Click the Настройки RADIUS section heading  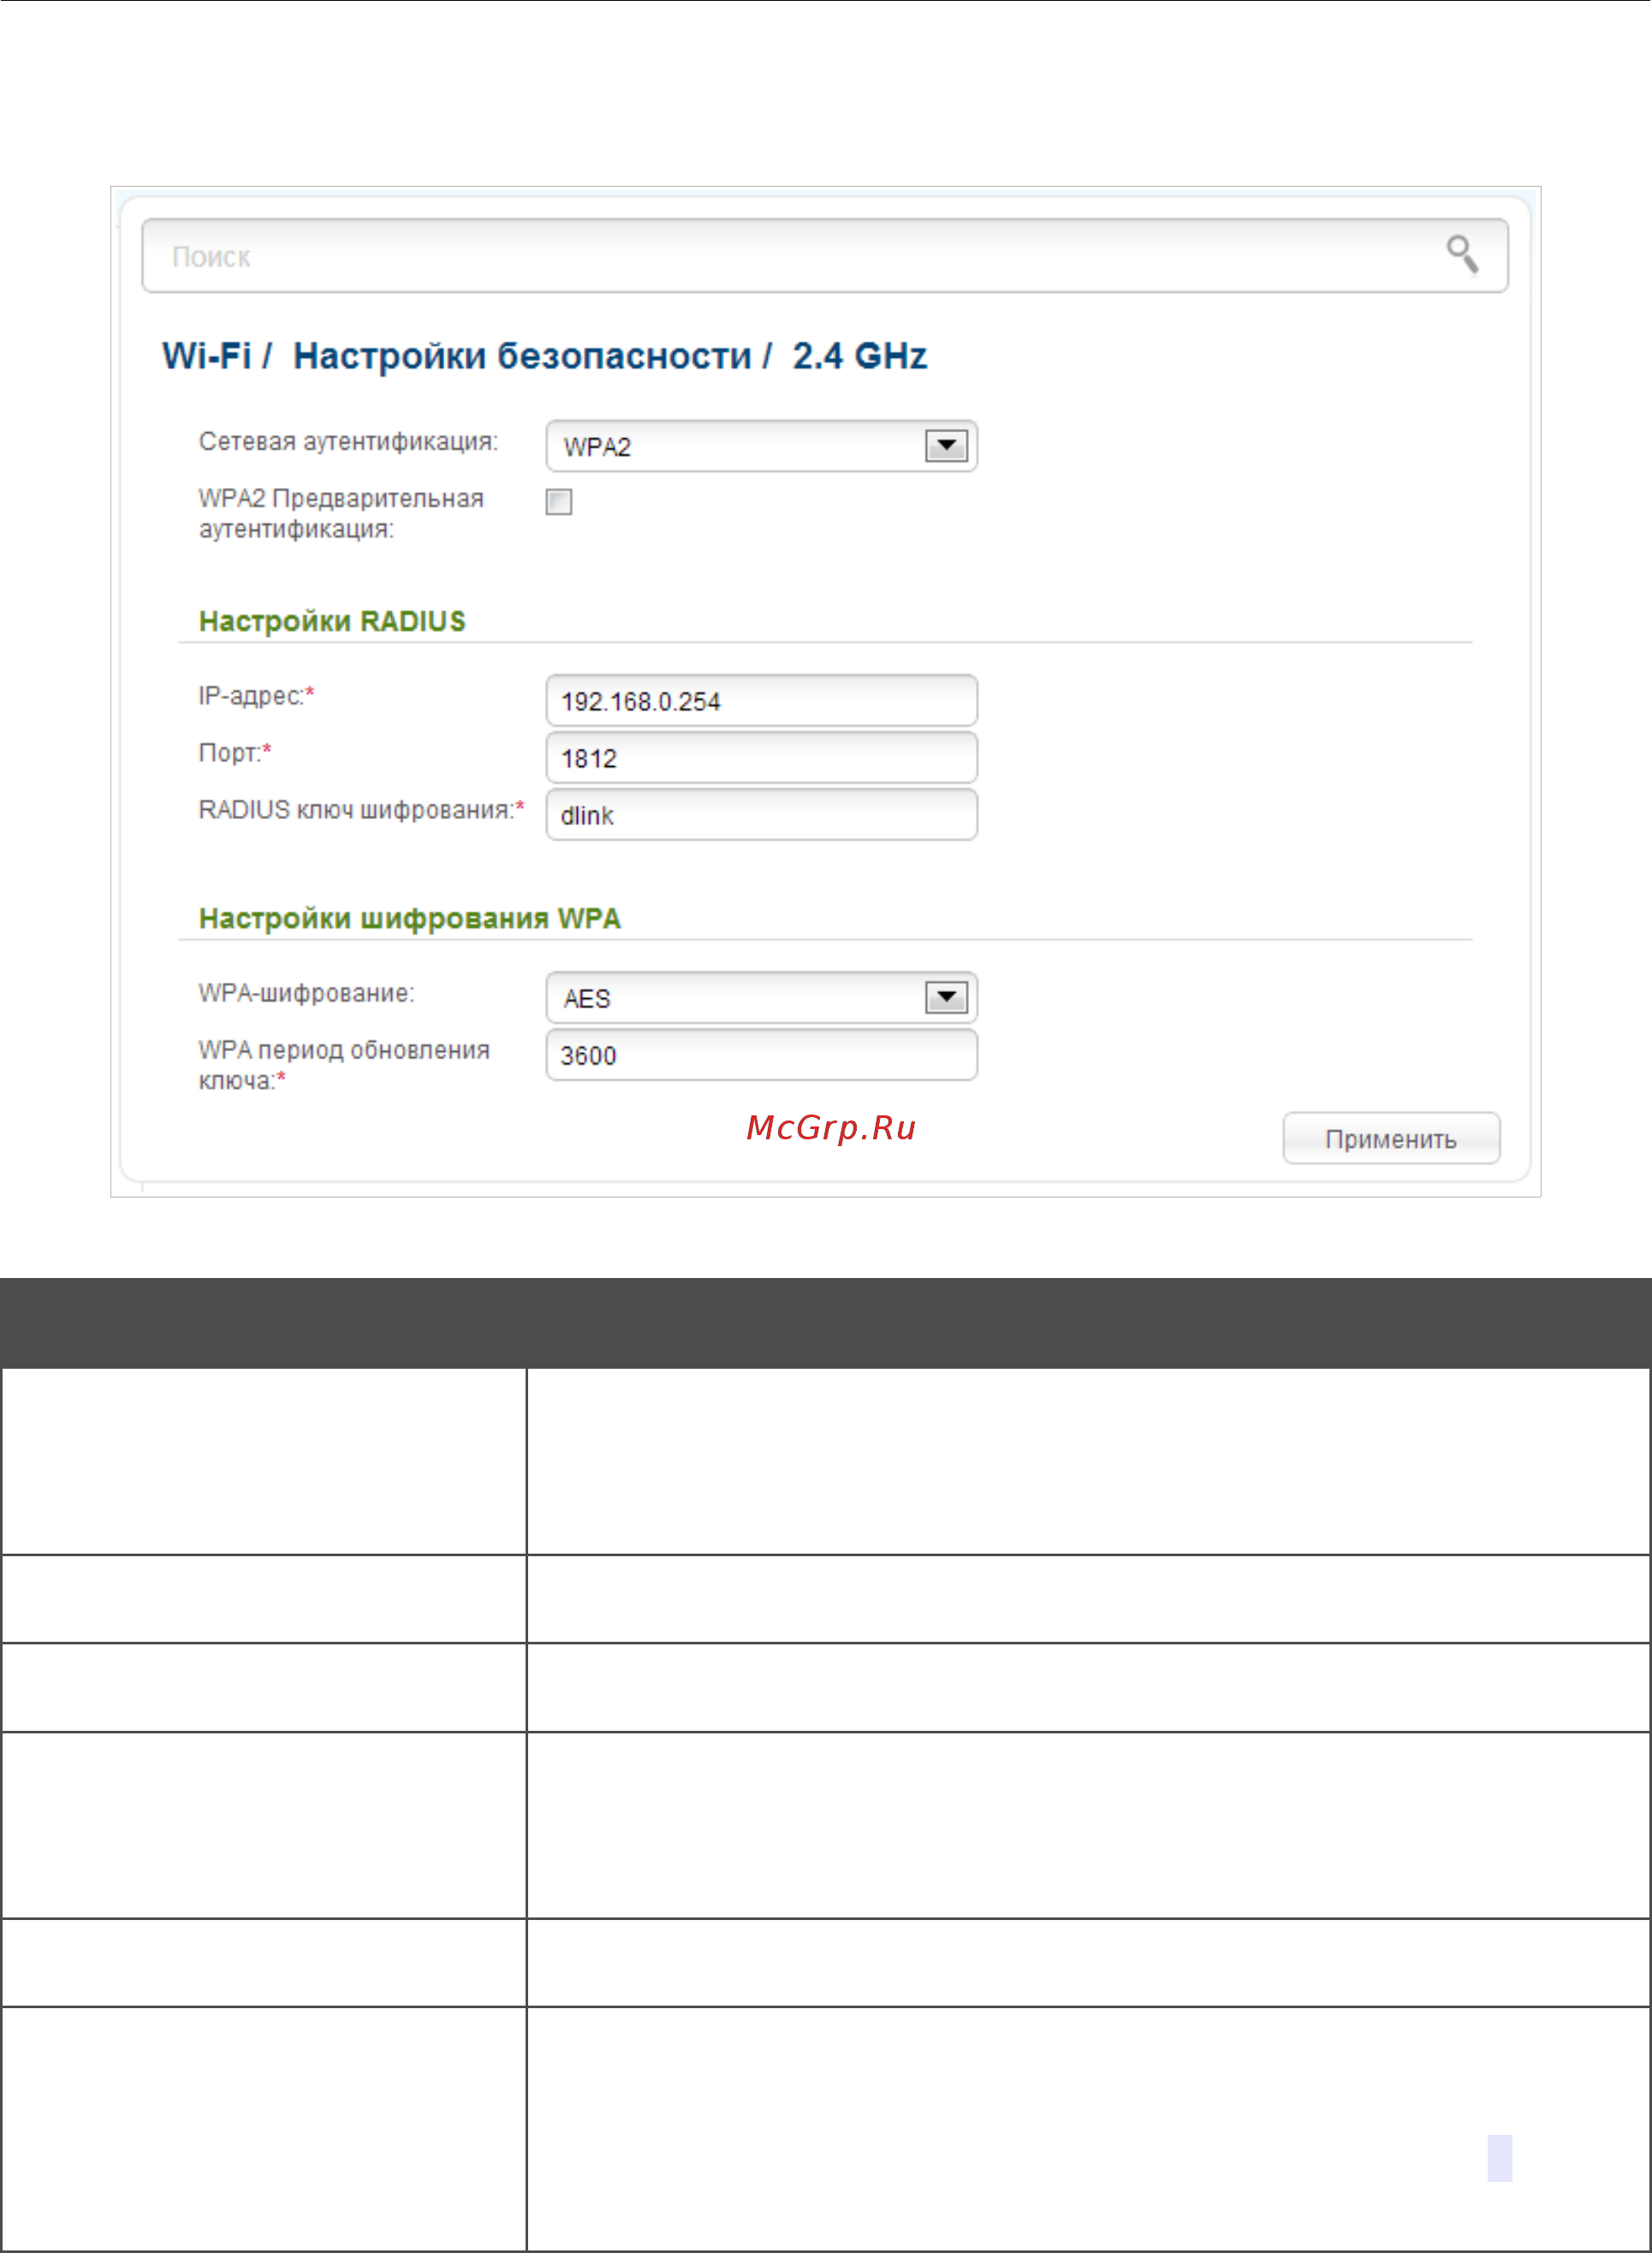(x=332, y=621)
